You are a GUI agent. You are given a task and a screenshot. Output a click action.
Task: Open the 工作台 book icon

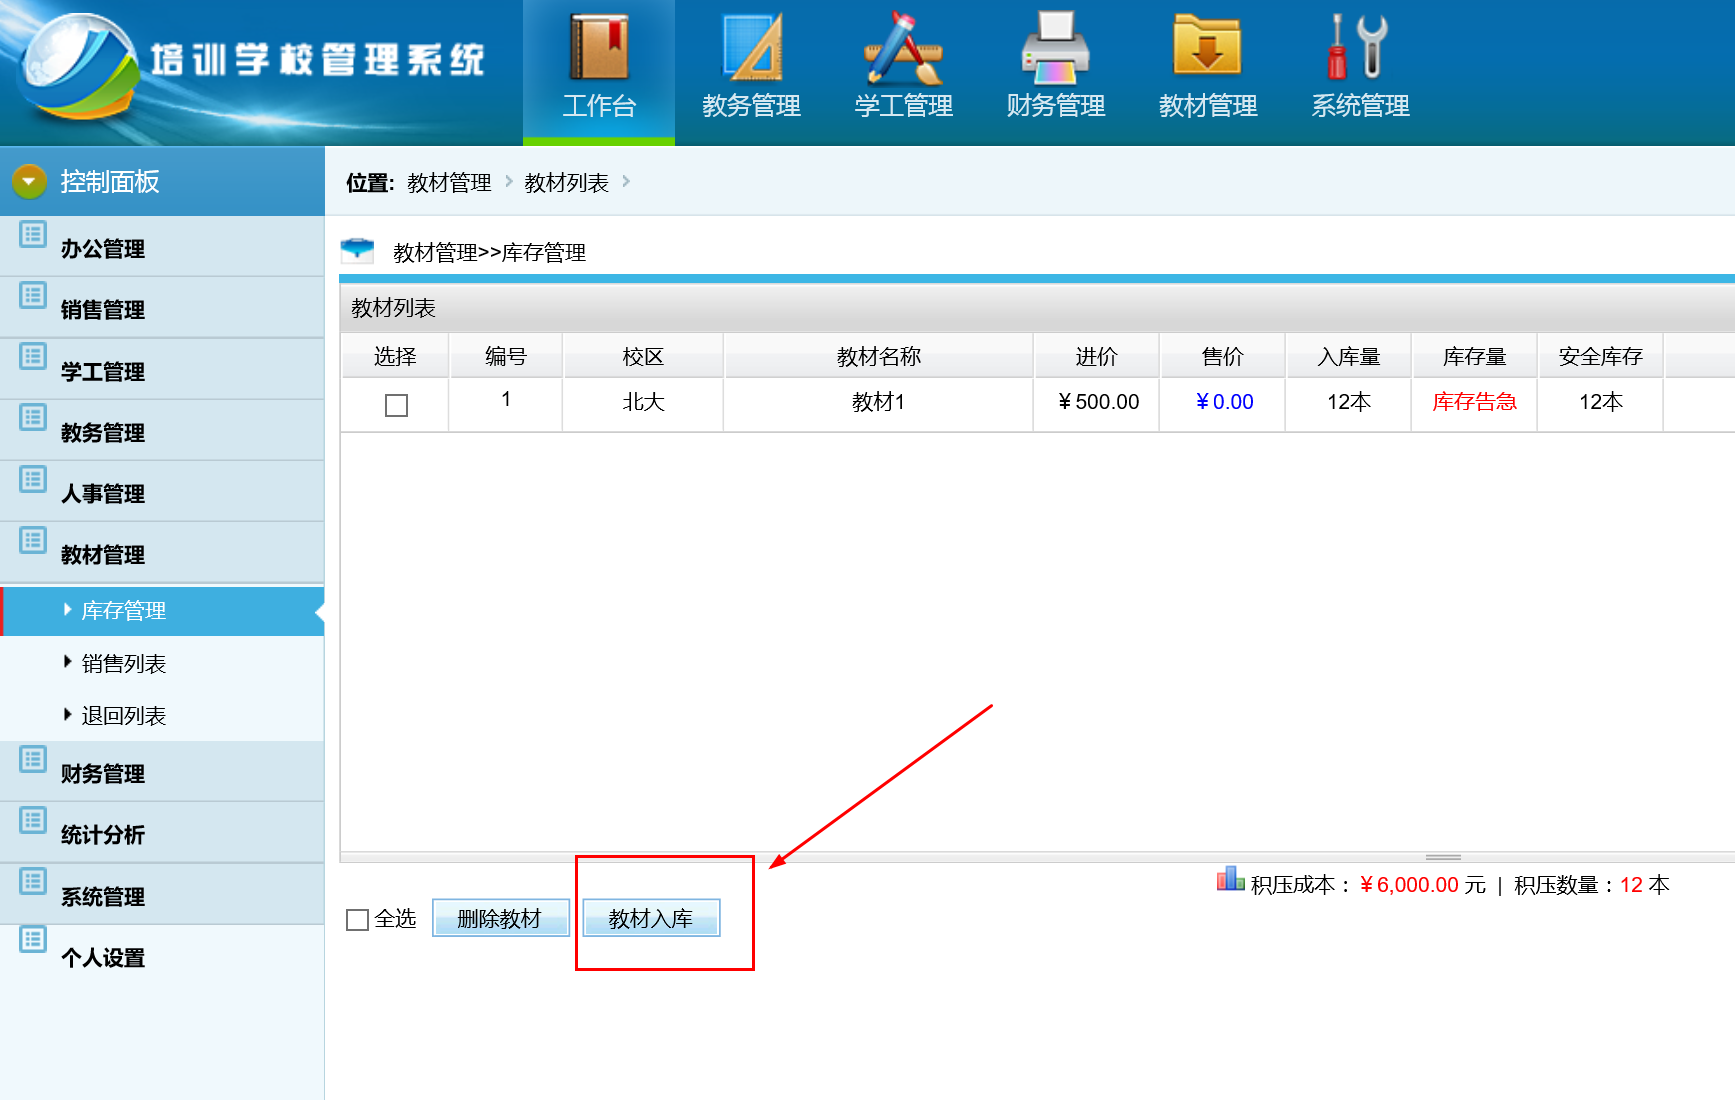[598, 47]
